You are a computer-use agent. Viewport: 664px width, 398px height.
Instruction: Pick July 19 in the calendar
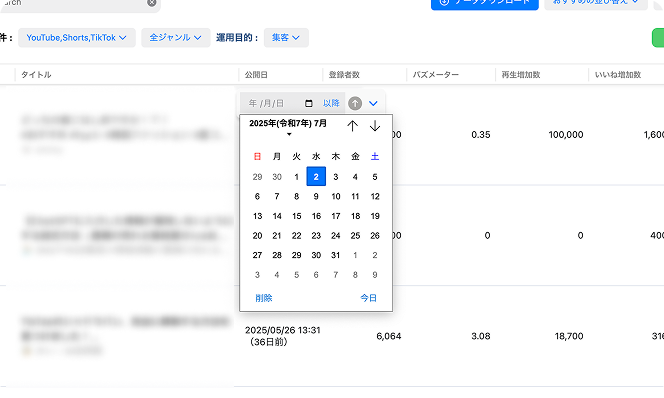point(375,216)
